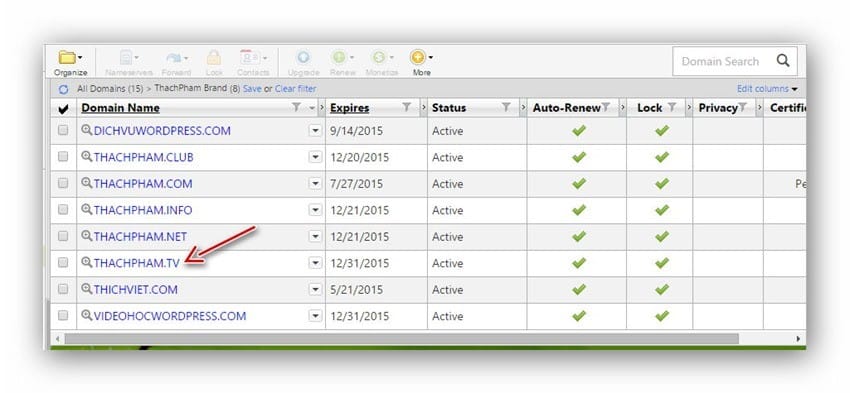Check the box for THICHVIET.COM
This screenshot has height=393, width=850.
click(x=63, y=289)
